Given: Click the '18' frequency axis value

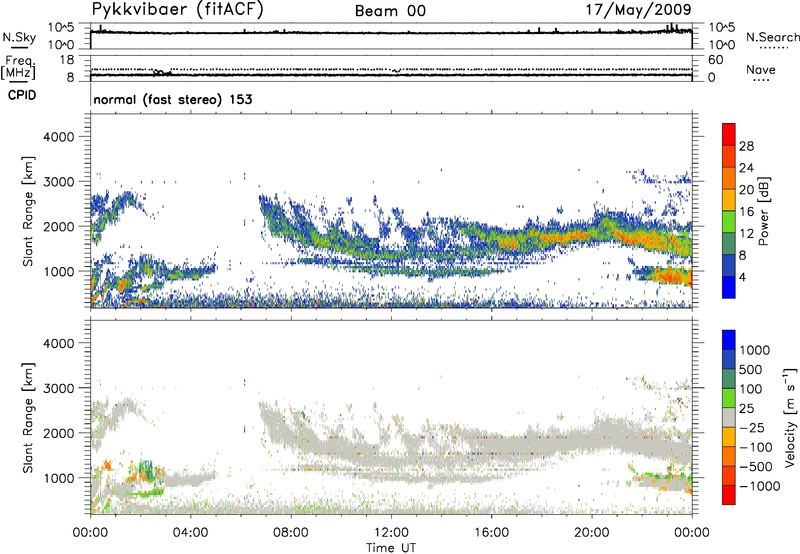Looking at the screenshot, I should click(x=67, y=60).
